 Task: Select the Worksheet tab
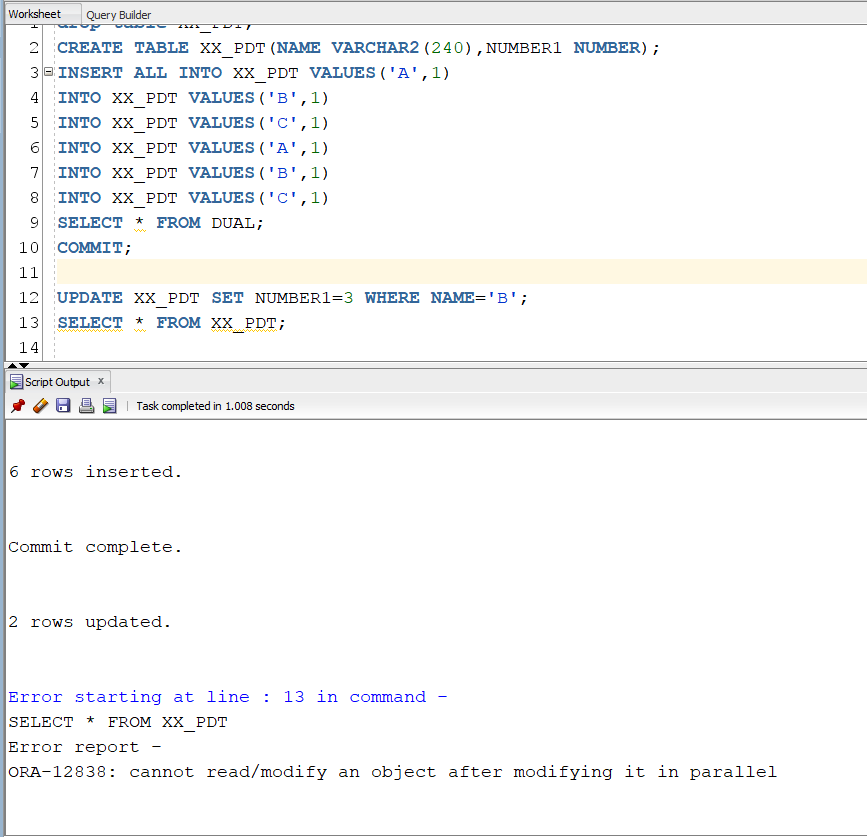point(35,14)
